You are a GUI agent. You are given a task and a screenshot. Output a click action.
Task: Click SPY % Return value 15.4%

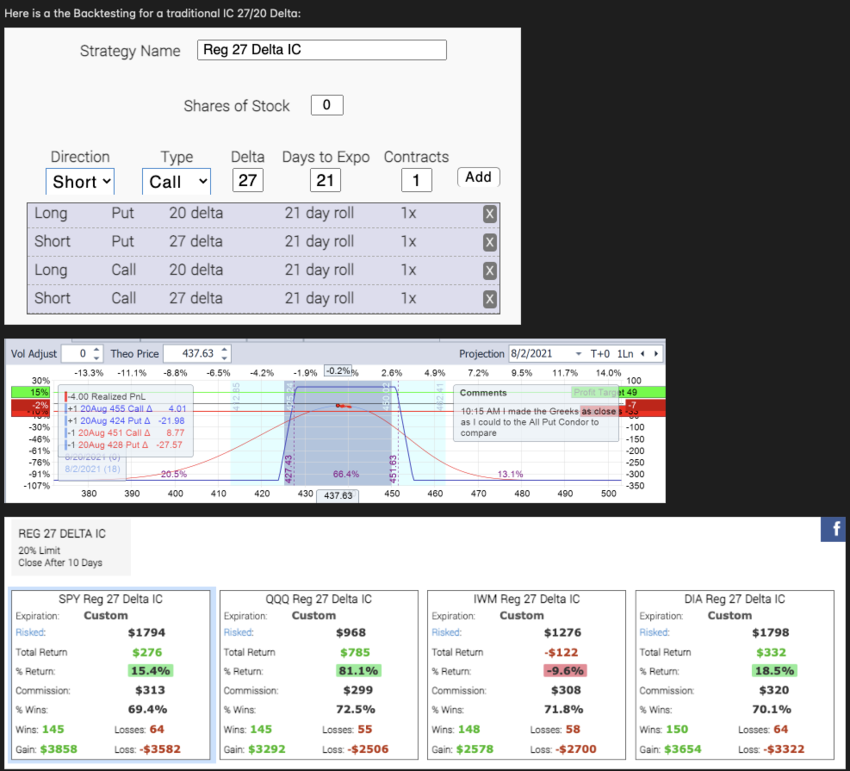point(151,671)
